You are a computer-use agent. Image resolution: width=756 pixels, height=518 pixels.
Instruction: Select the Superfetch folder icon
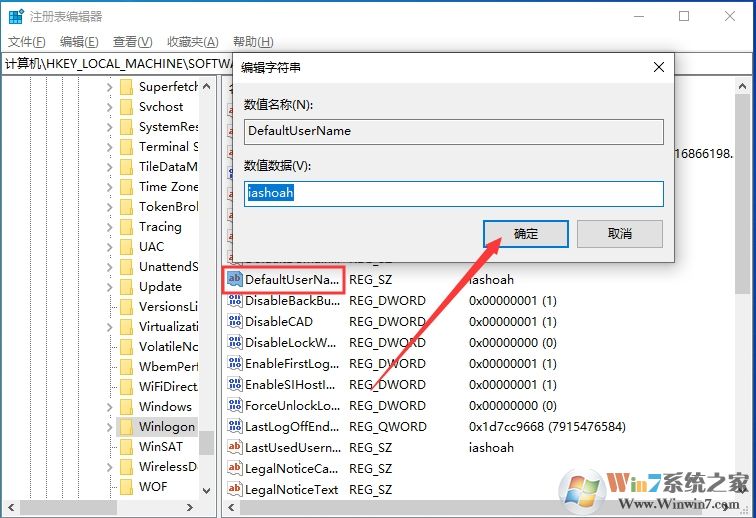click(126, 87)
